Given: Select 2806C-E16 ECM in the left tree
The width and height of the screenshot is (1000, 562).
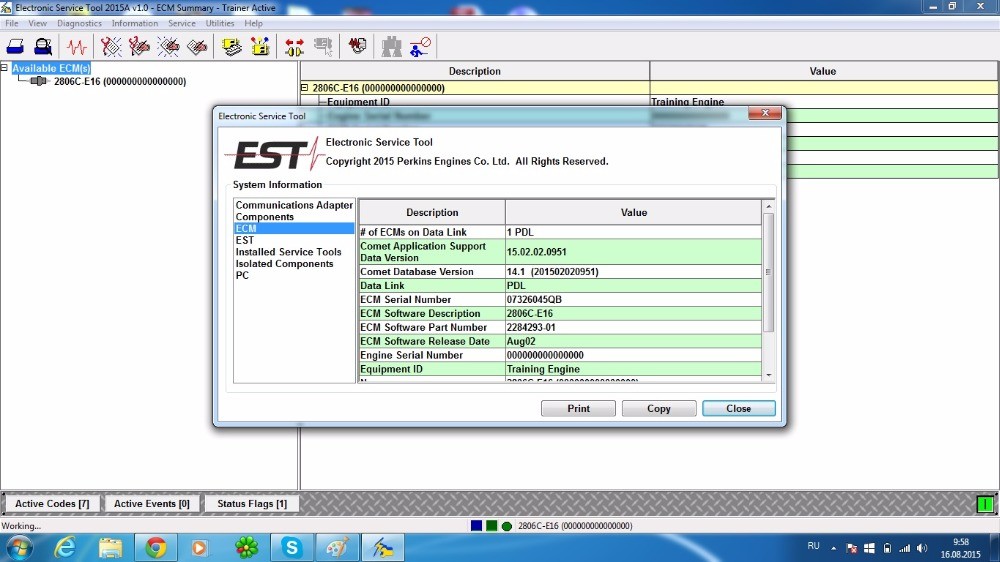Looking at the screenshot, I should (120, 82).
